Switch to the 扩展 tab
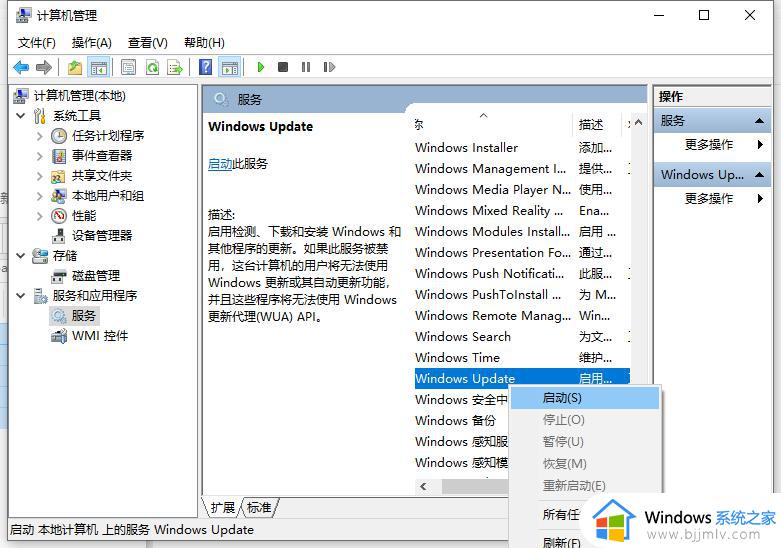Image resolution: width=781 pixels, height=548 pixels. 222,507
